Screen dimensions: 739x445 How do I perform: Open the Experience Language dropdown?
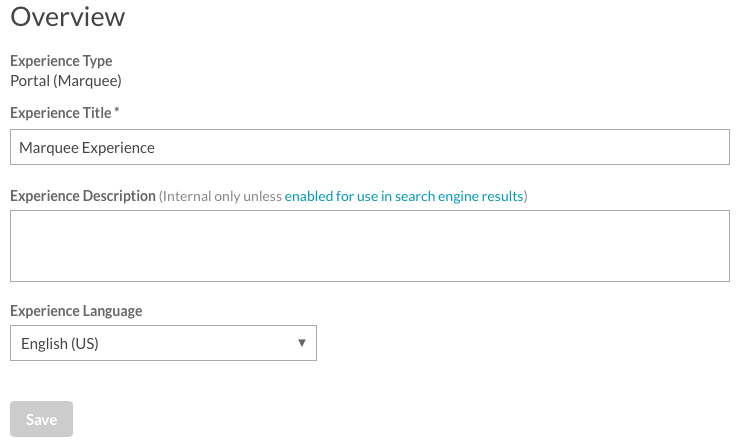click(x=164, y=343)
